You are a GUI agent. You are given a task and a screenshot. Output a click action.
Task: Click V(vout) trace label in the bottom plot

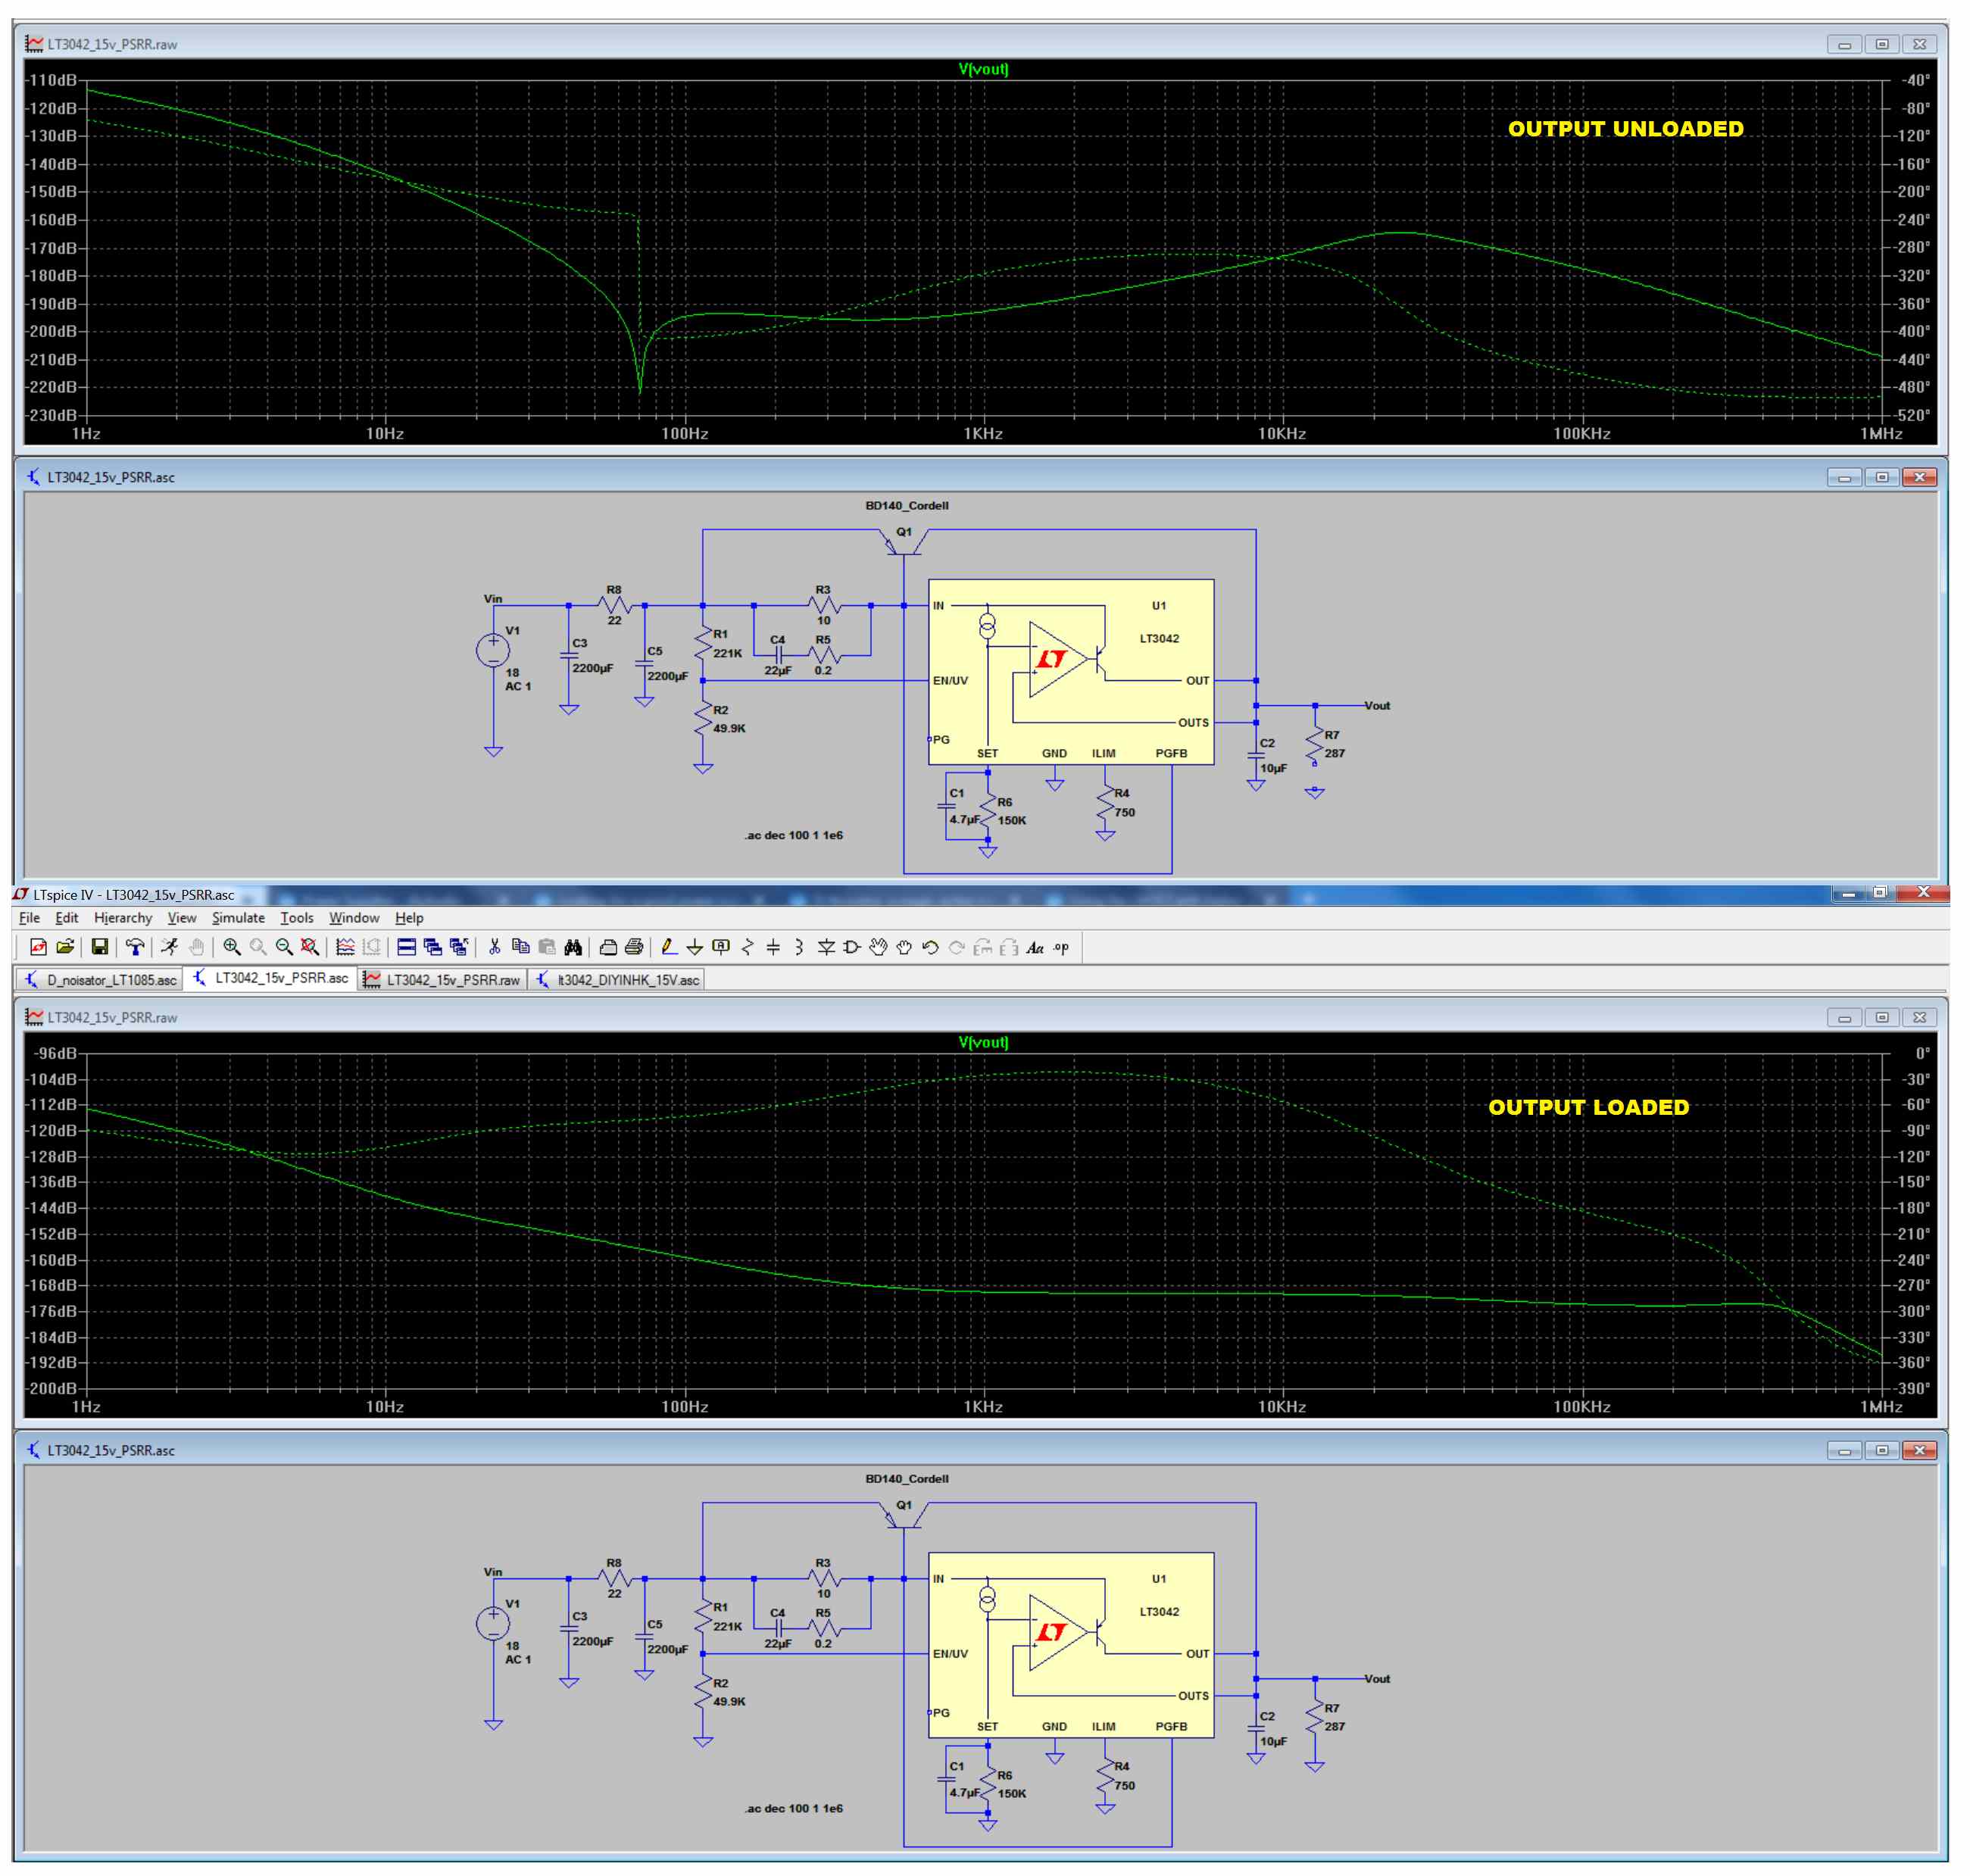coord(983,1042)
